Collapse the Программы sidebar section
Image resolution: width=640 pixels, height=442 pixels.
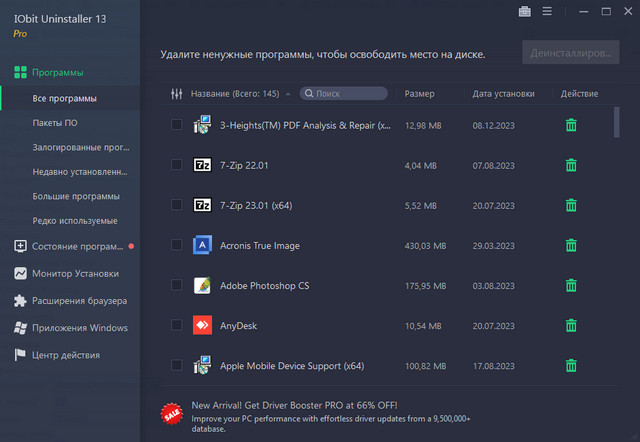coord(57,73)
